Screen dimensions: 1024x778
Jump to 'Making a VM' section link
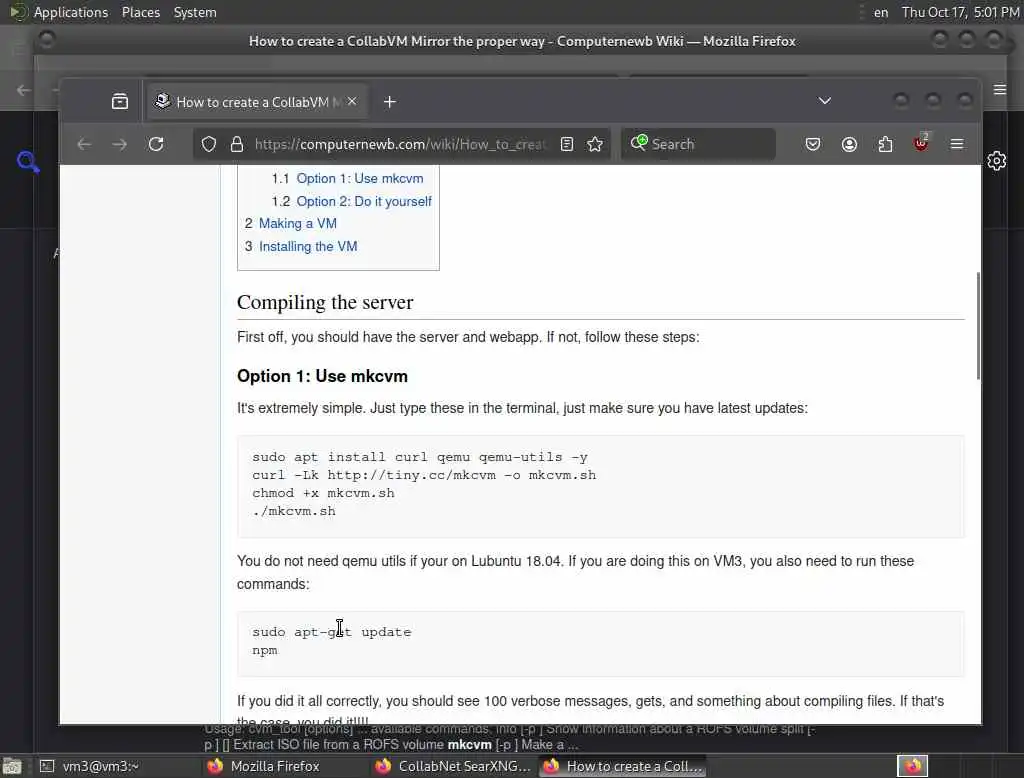pyautogui.click(x=298, y=223)
